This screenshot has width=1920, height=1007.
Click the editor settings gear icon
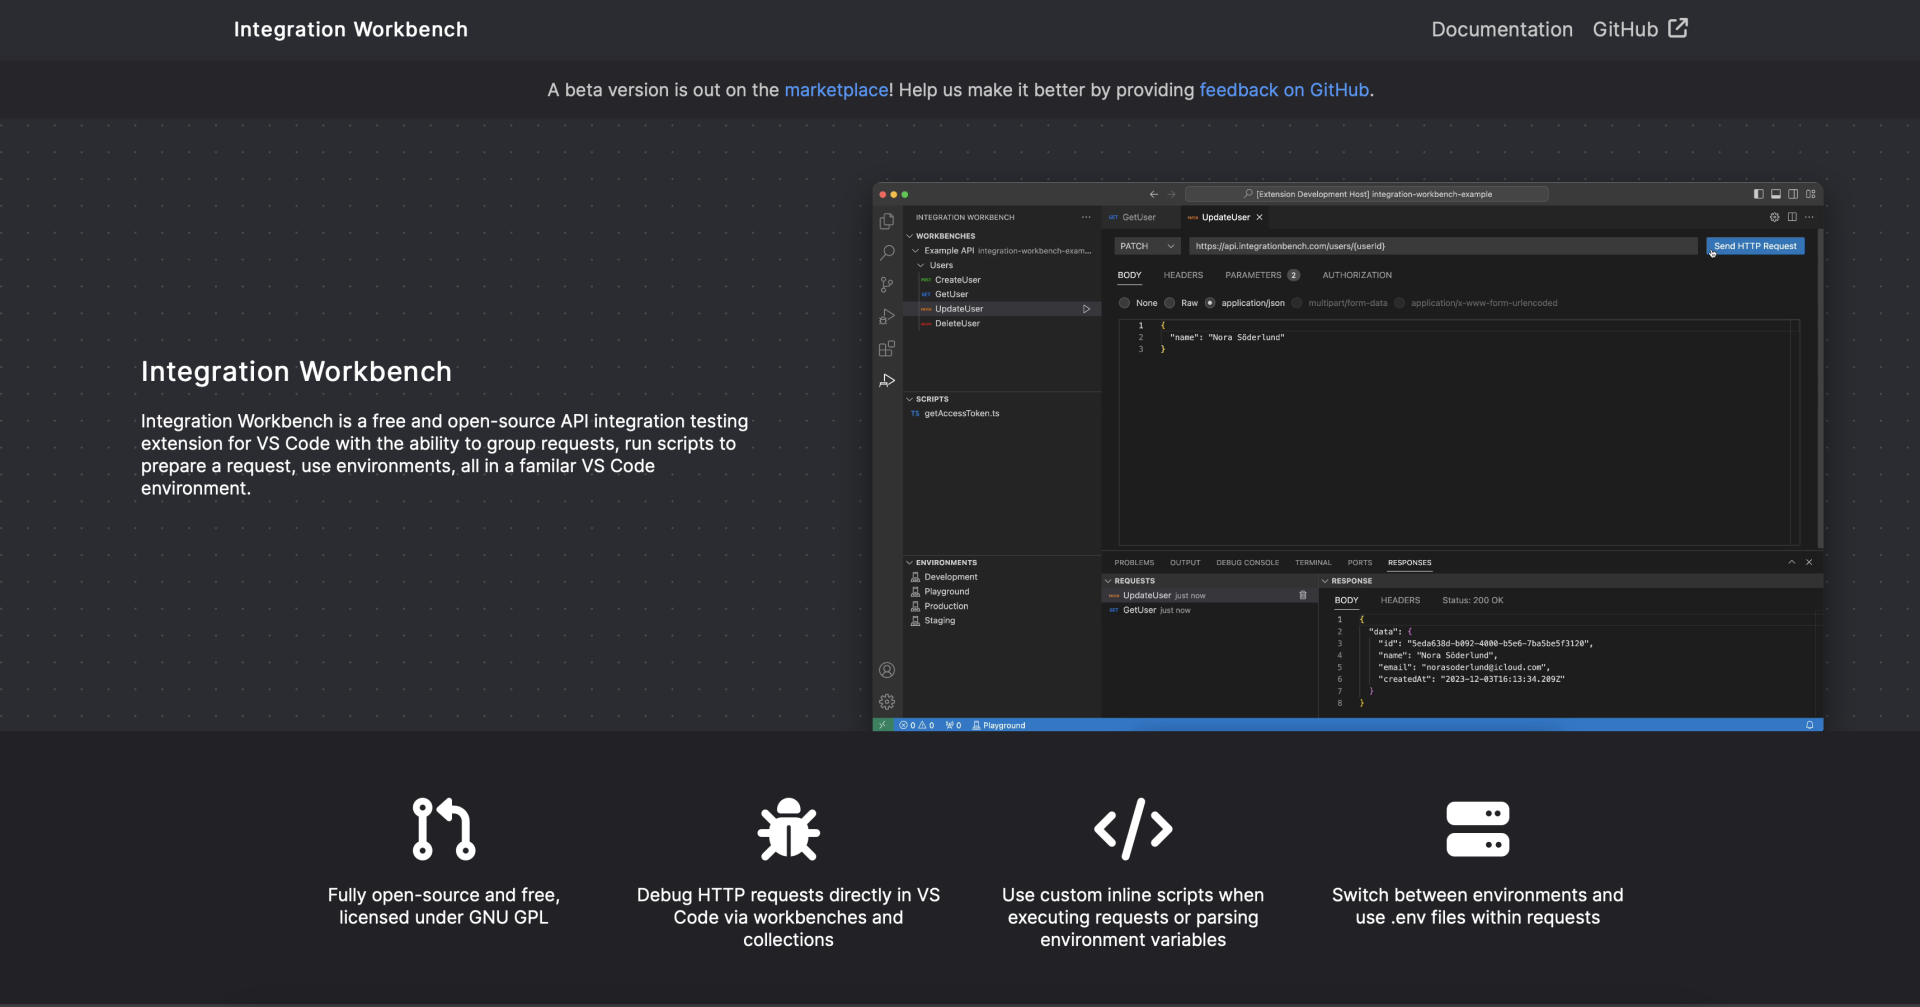point(1775,217)
